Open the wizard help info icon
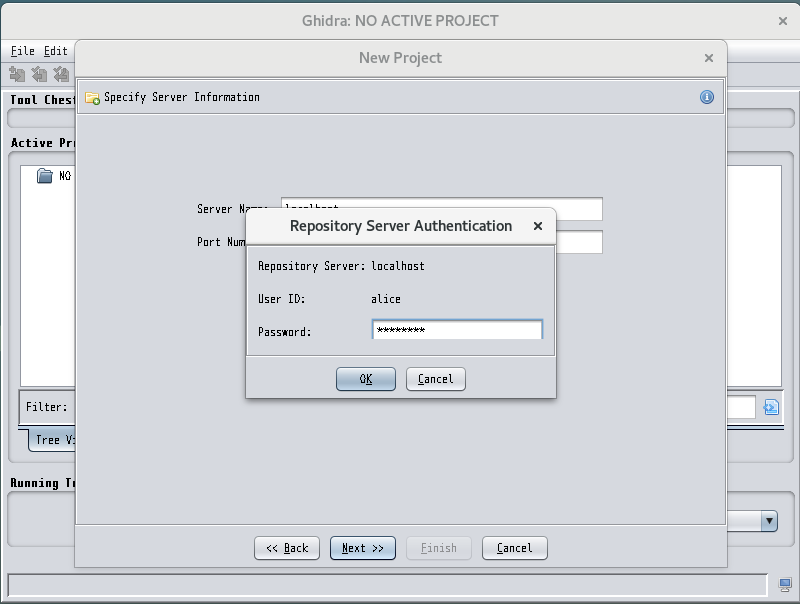 pyautogui.click(x=707, y=97)
